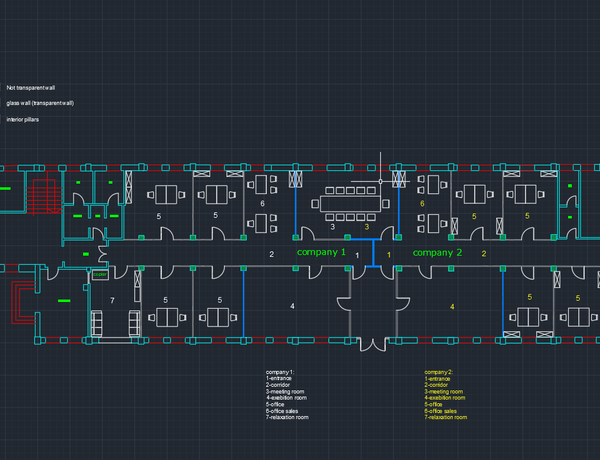Click the green "company 2" label

click(x=438, y=253)
